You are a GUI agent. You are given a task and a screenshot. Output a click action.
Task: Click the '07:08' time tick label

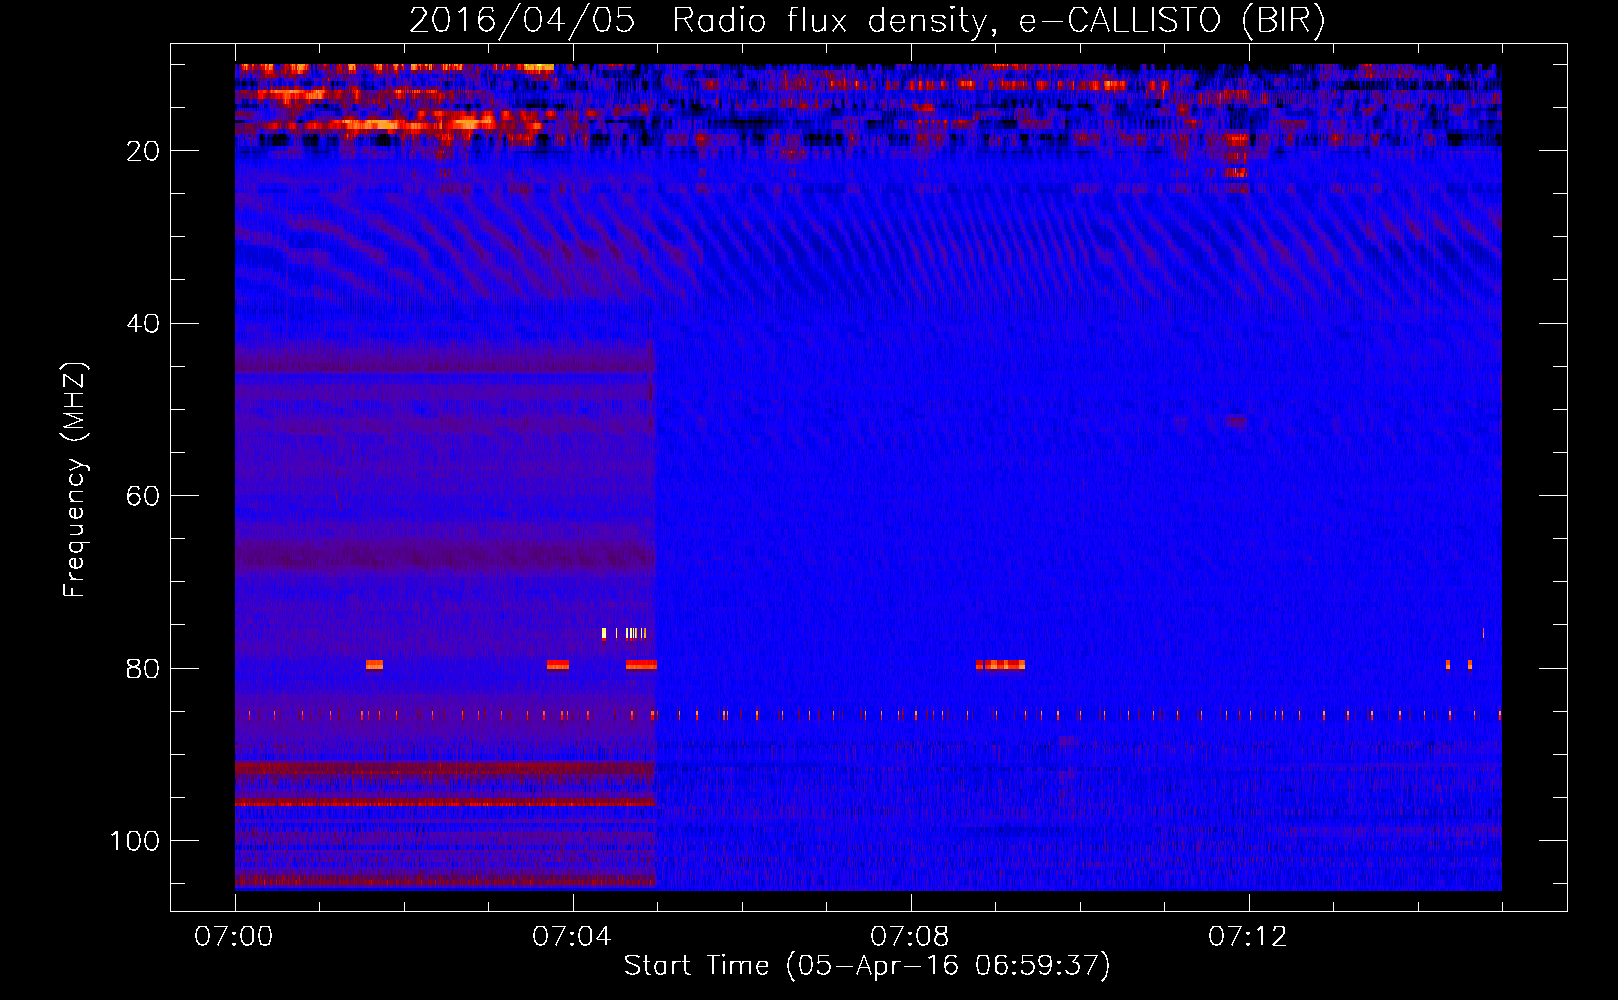tap(910, 937)
